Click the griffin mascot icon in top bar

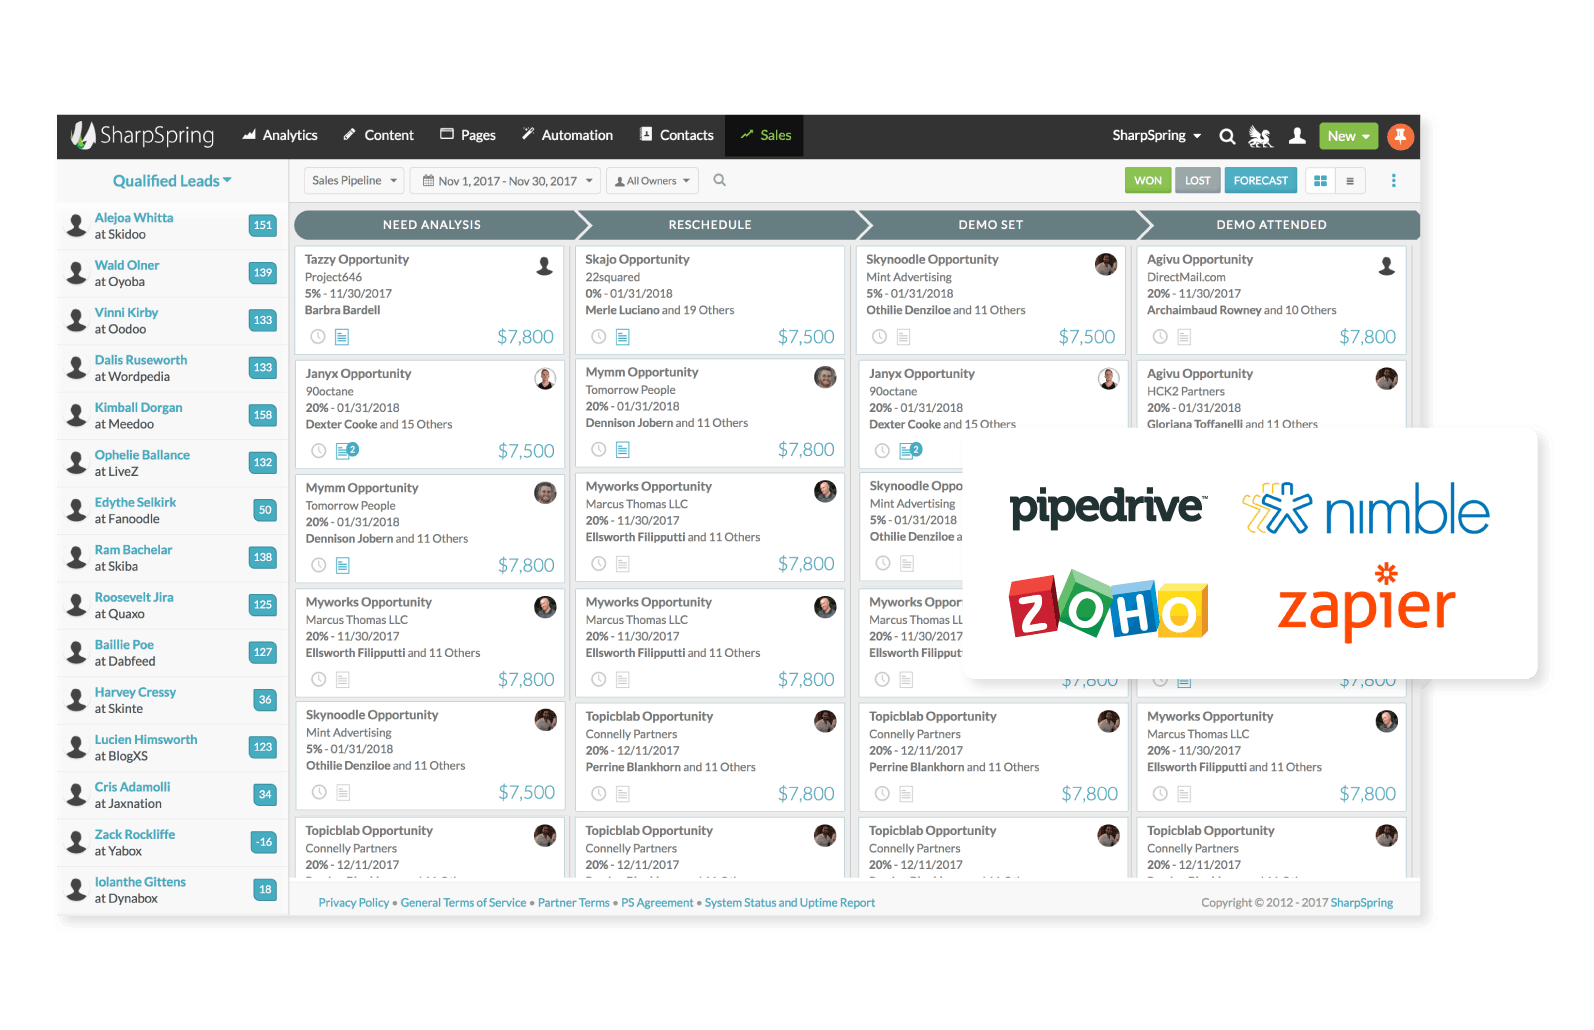pos(1261,136)
